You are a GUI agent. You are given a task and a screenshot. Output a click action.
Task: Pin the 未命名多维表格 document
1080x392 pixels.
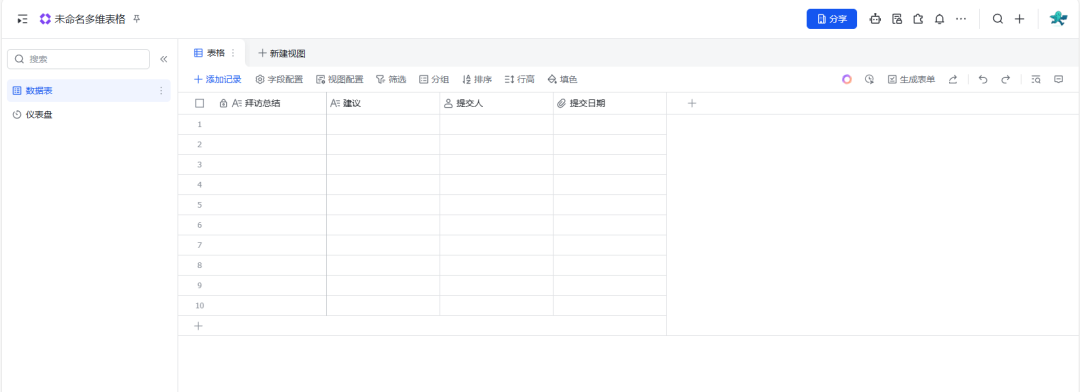coord(136,19)
